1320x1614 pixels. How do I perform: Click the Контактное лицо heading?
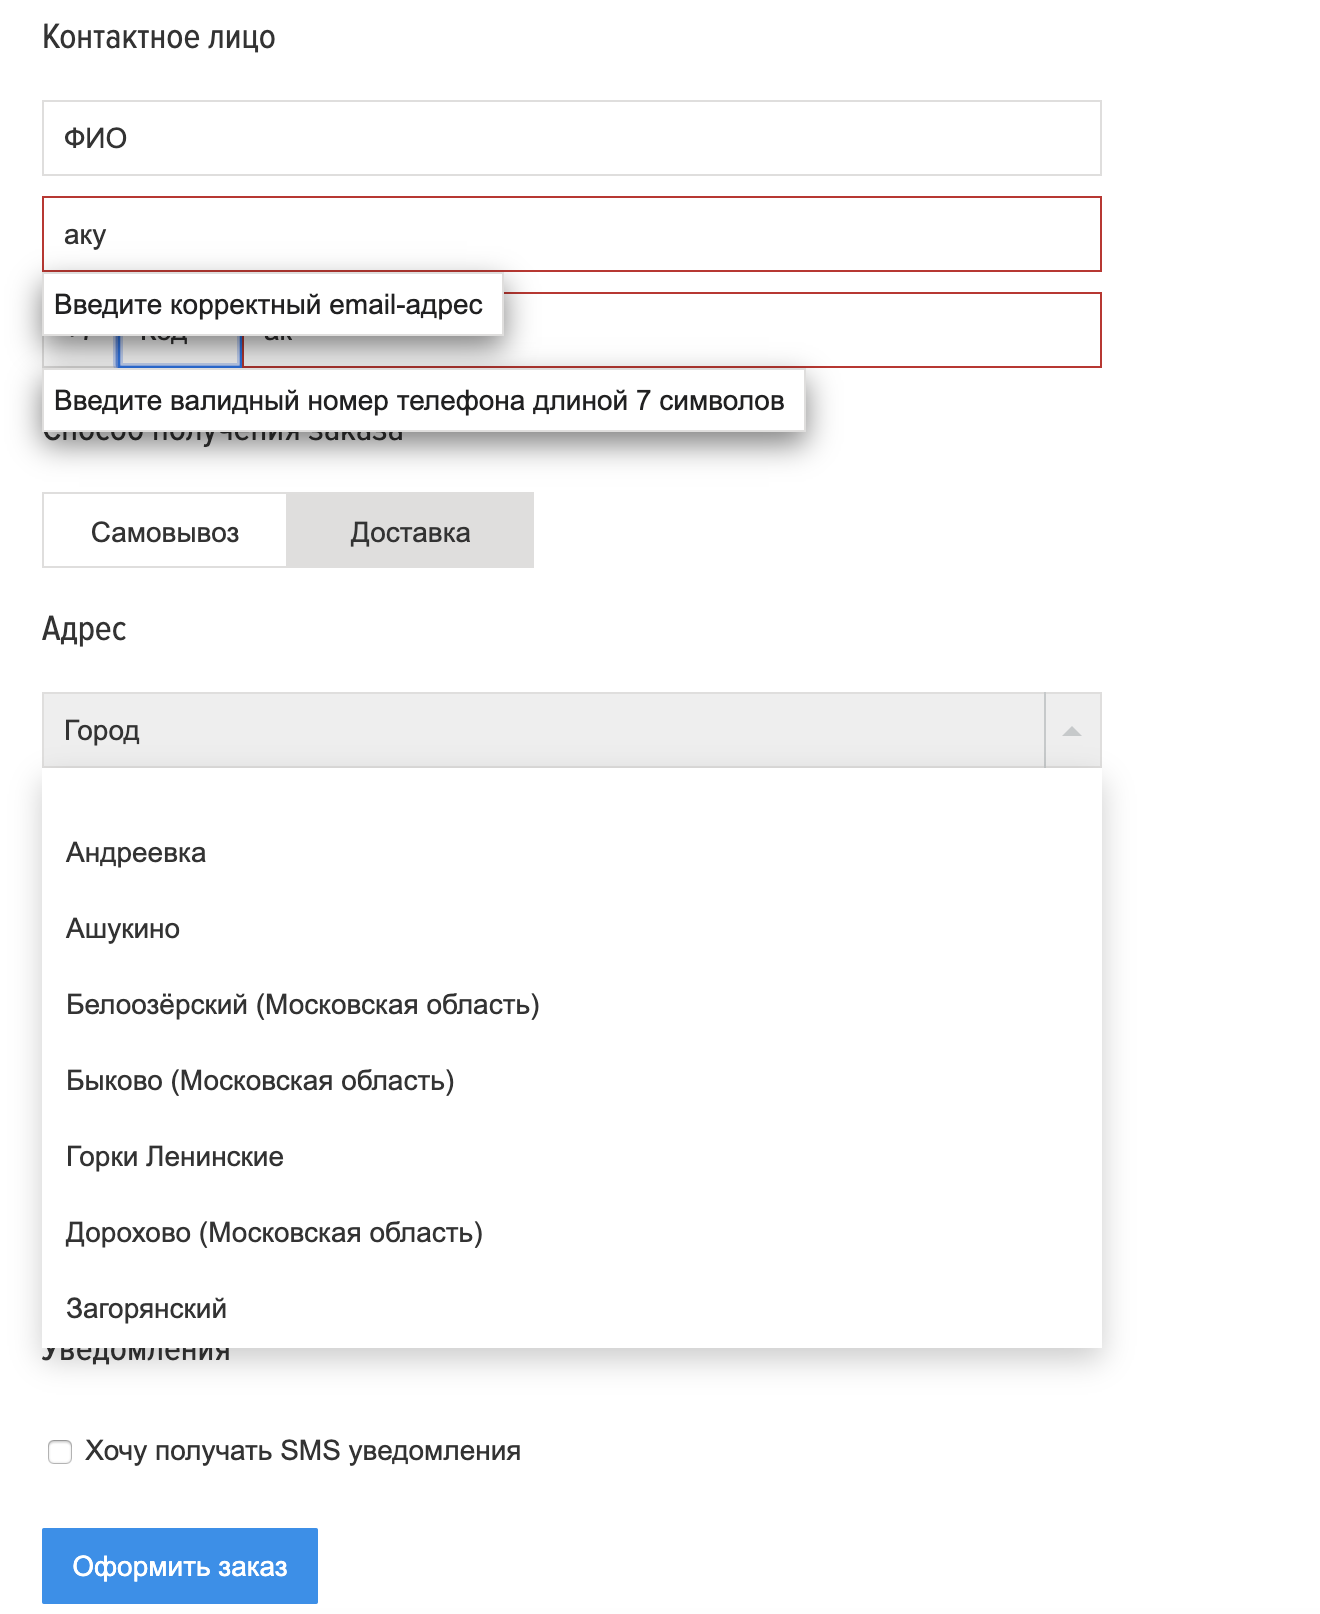pos(159,37)
